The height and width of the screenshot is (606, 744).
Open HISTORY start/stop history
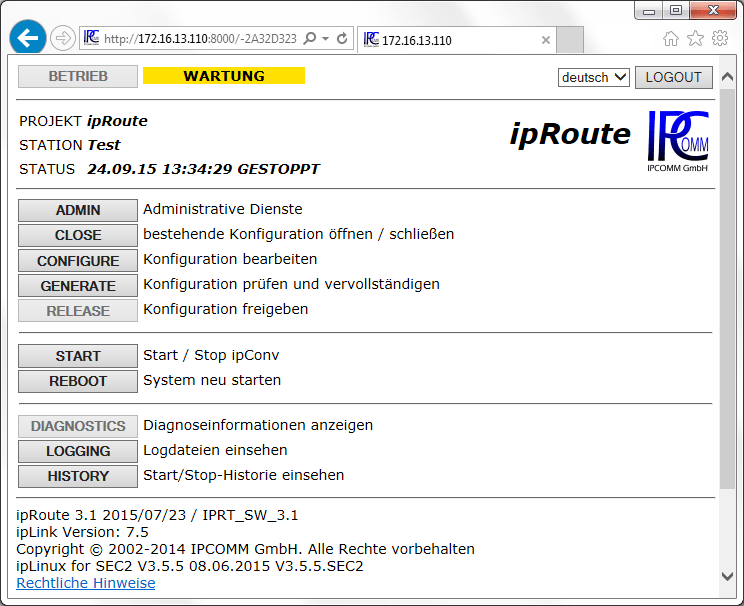pyautogui.click(x=78, y=476)
